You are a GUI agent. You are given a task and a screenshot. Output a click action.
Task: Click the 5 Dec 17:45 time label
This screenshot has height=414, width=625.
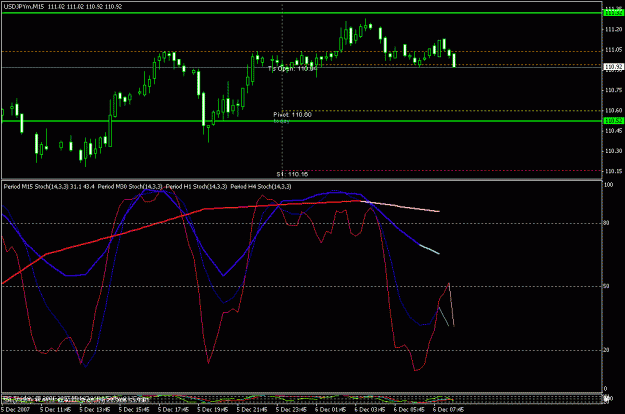(173, 410)
